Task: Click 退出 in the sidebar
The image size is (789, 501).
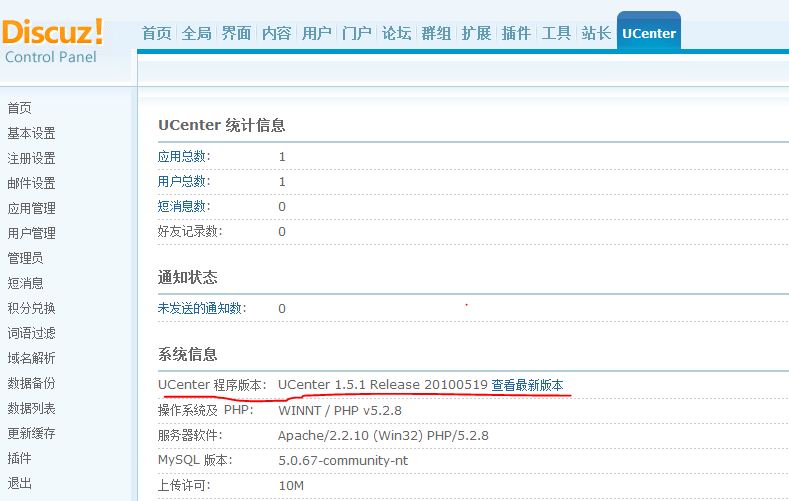Action: pos(20,483)
